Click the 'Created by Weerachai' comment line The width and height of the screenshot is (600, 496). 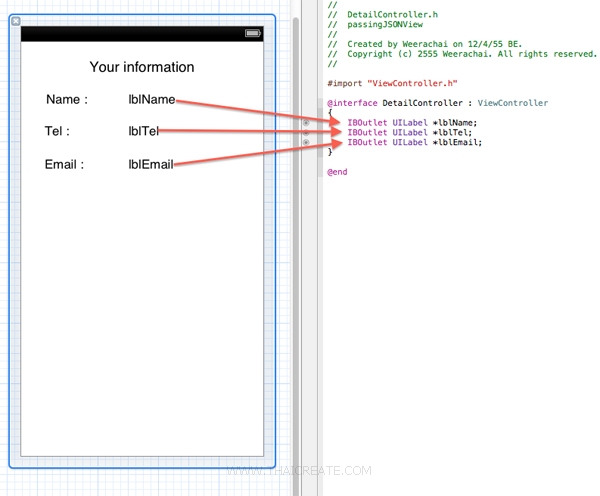click(425, 44)
